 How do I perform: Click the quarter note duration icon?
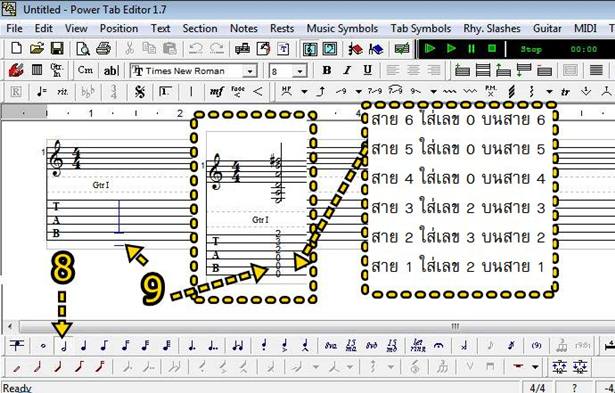coord(84,346)
